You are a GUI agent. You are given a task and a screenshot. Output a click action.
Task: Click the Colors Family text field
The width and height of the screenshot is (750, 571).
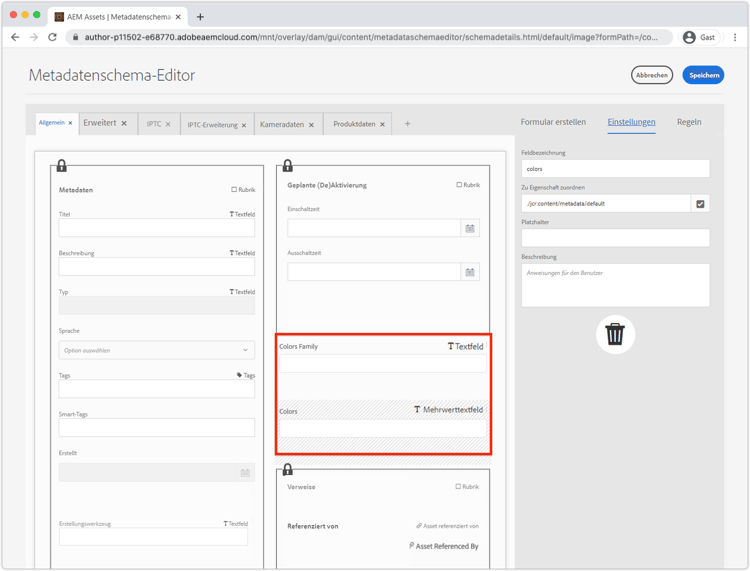tap(383, 363)
